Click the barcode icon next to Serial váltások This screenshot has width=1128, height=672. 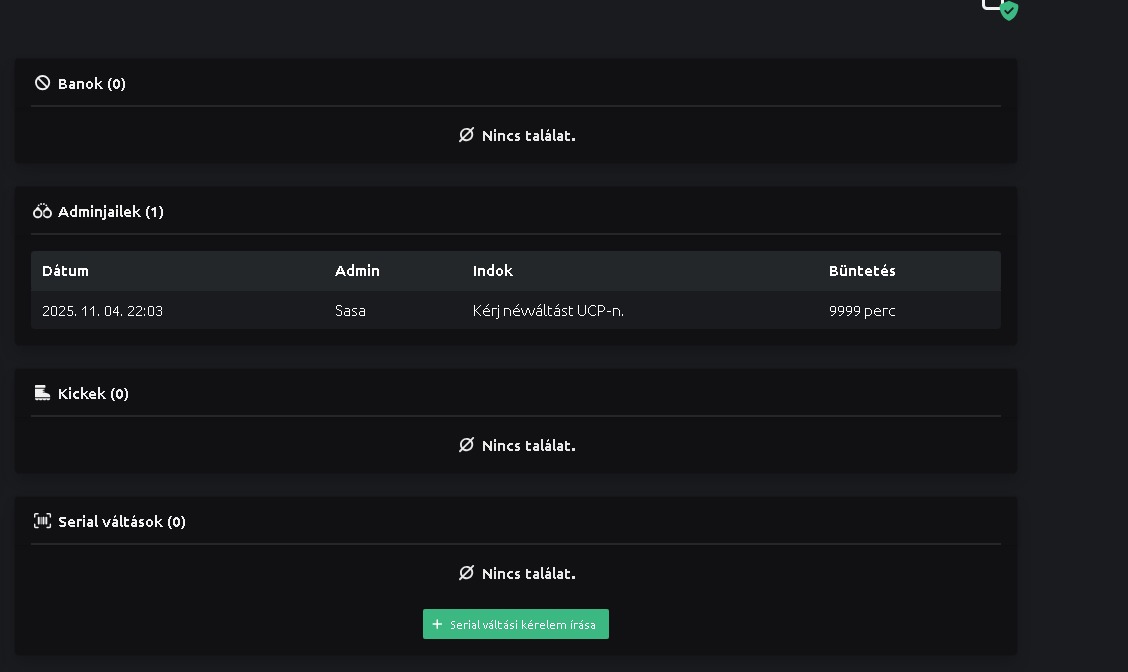pos(42,521)
